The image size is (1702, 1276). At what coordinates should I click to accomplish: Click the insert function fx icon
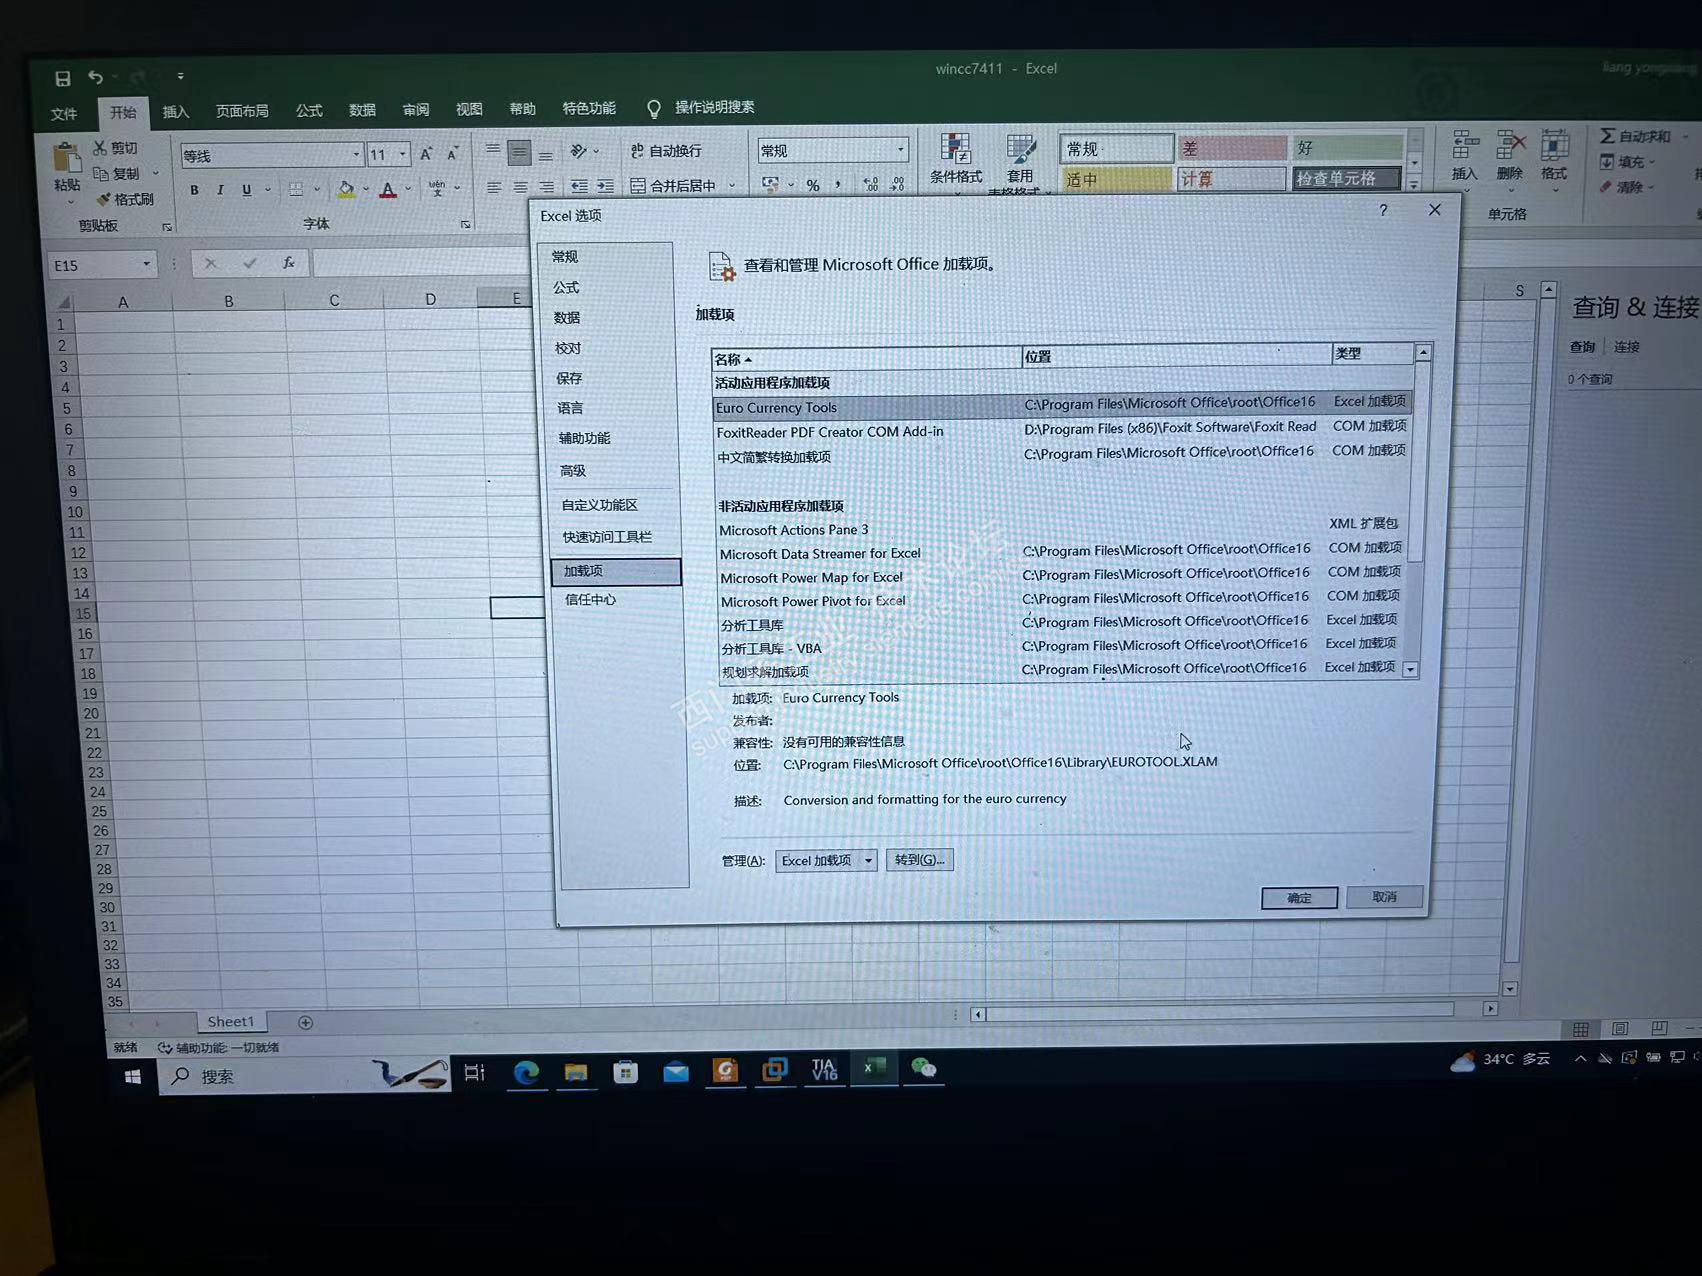(x=288, y=263)
